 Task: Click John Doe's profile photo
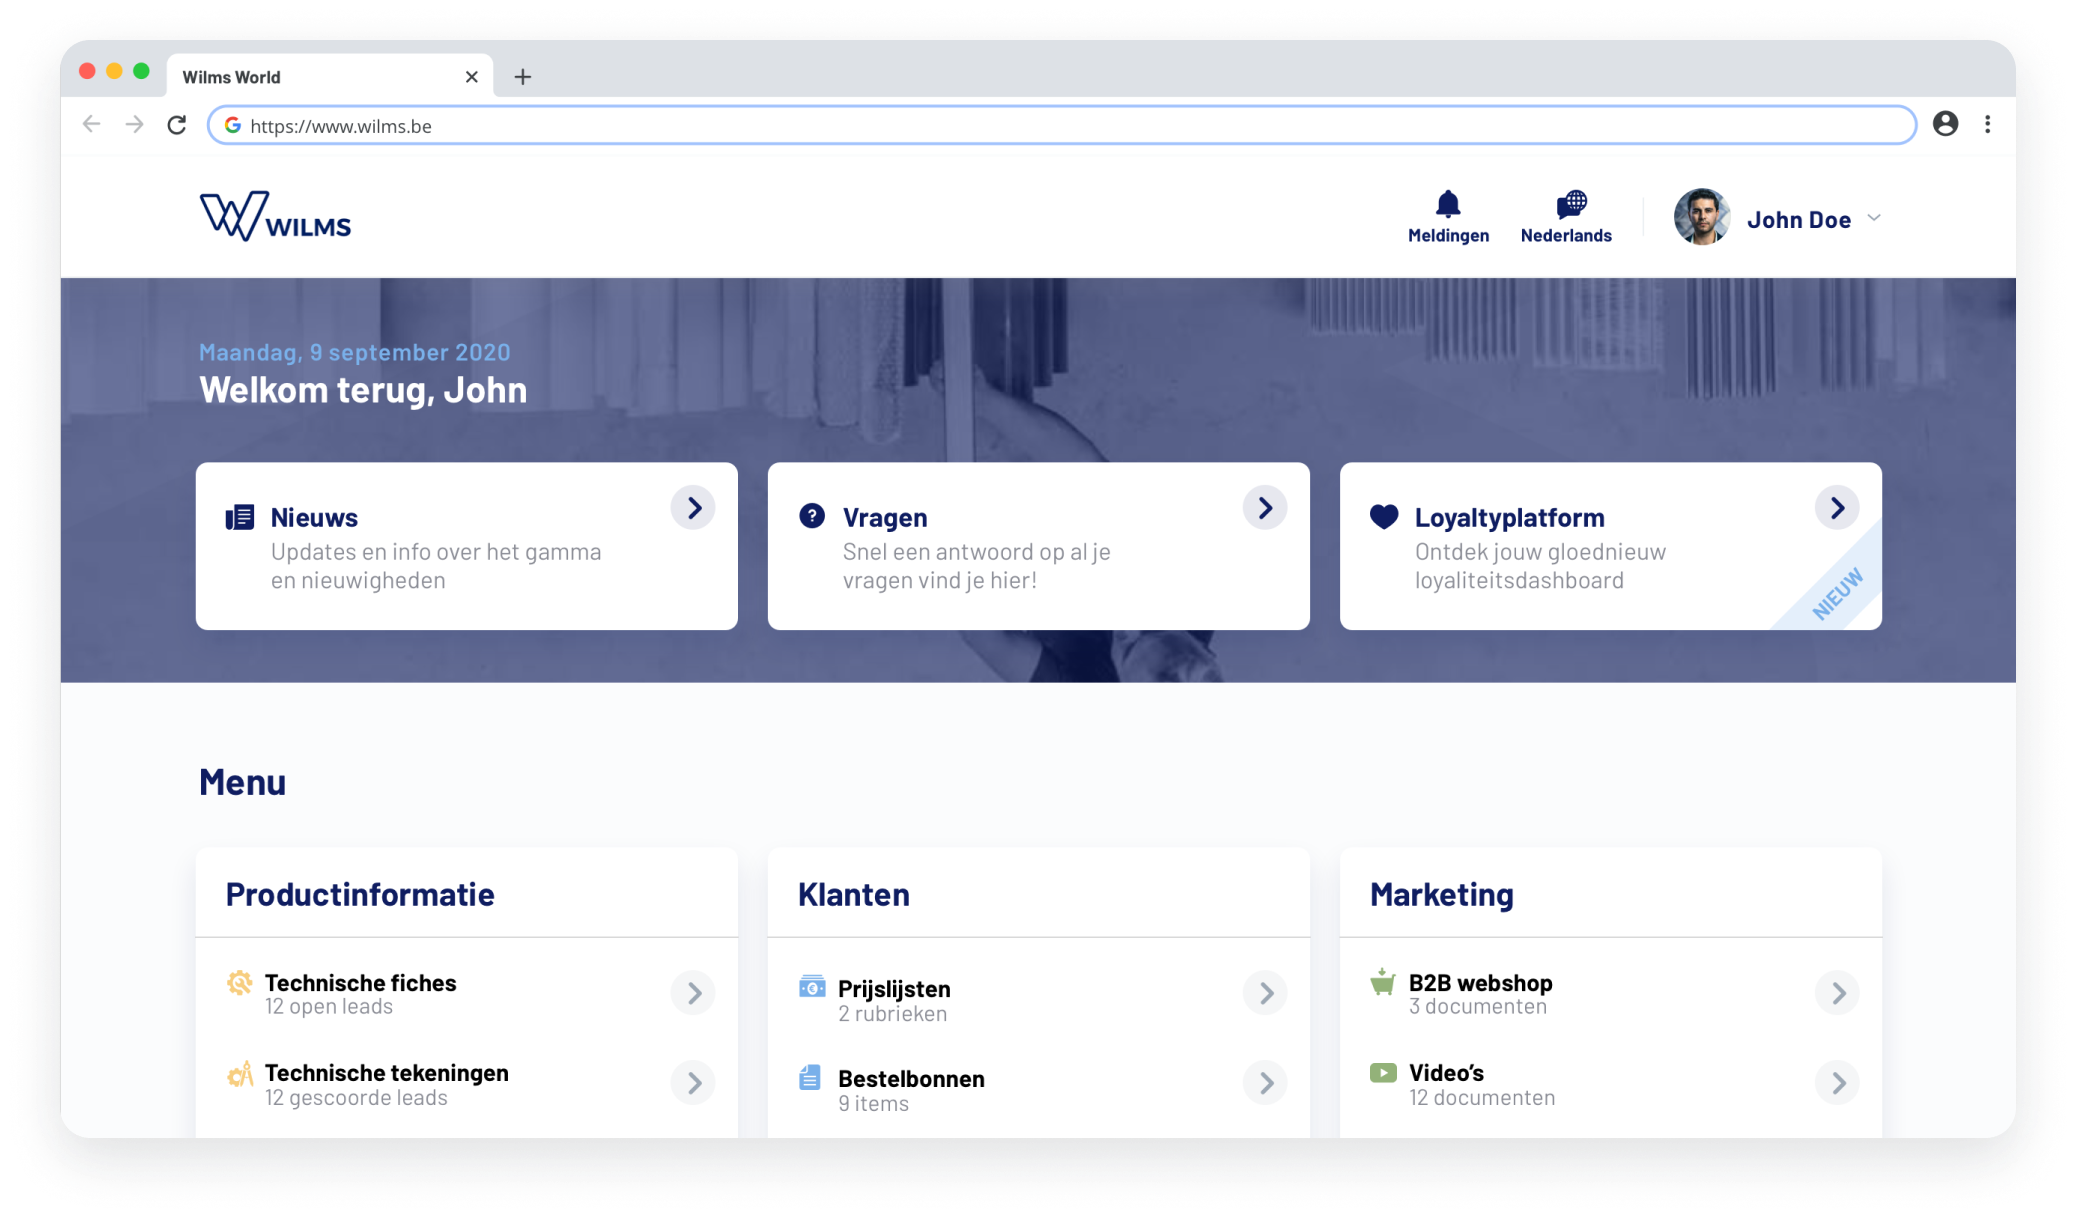(x=1701, y=217)
